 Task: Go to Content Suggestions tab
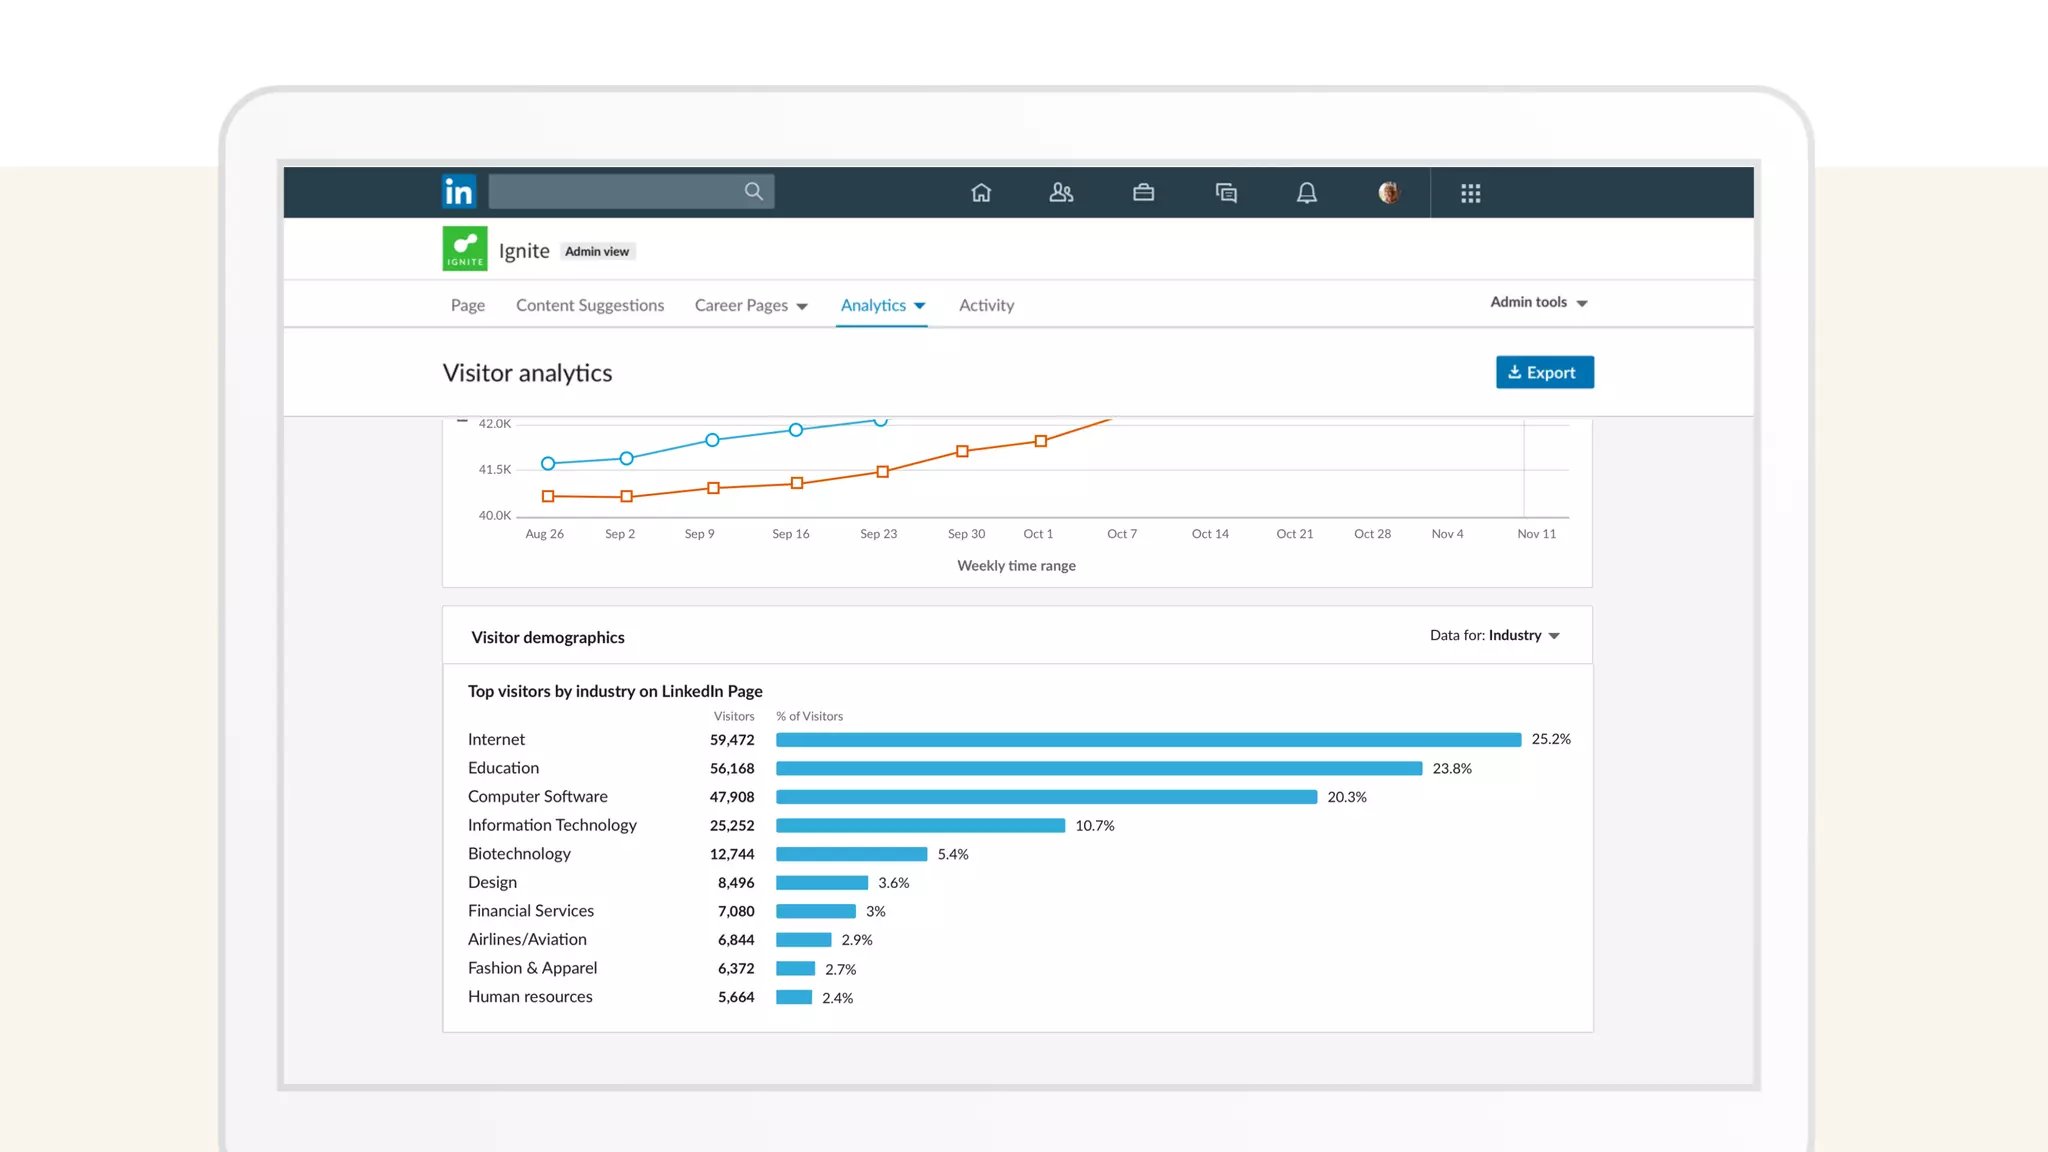(590, 305)
